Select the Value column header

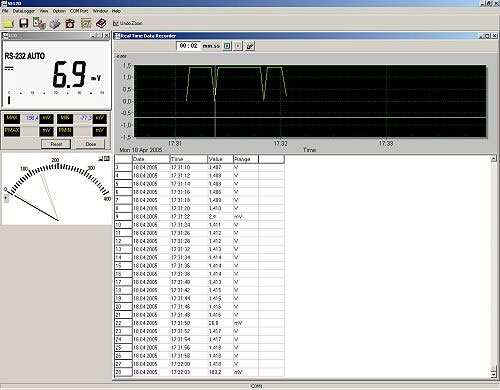pos(220,159)
